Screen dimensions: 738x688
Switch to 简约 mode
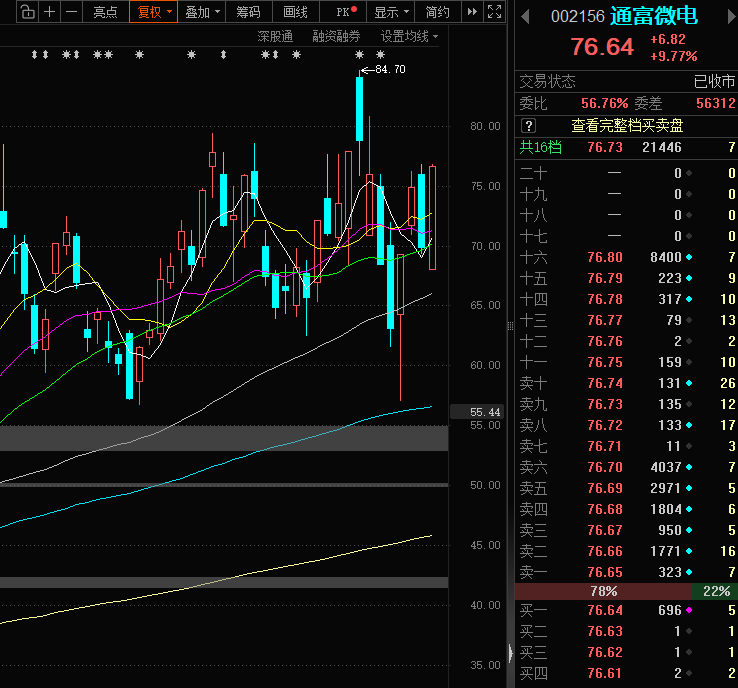click(438, 11)
